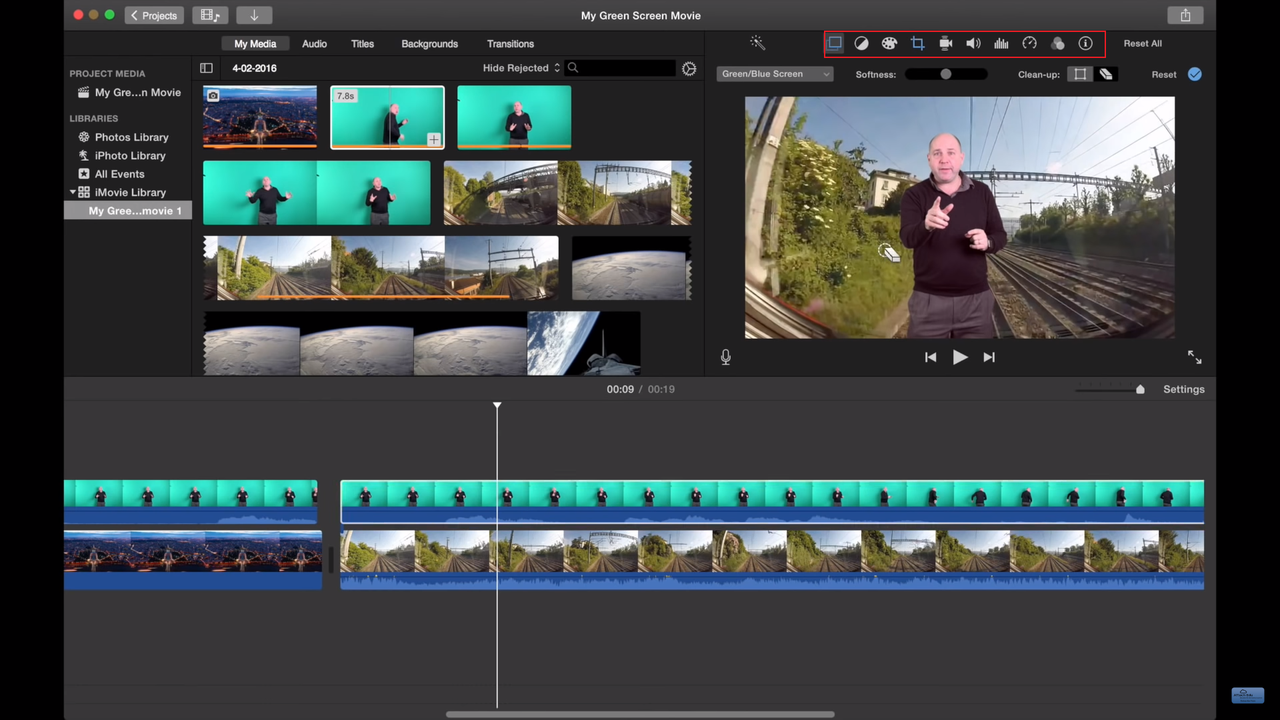Click the Reset All button

coord(1142,43)
